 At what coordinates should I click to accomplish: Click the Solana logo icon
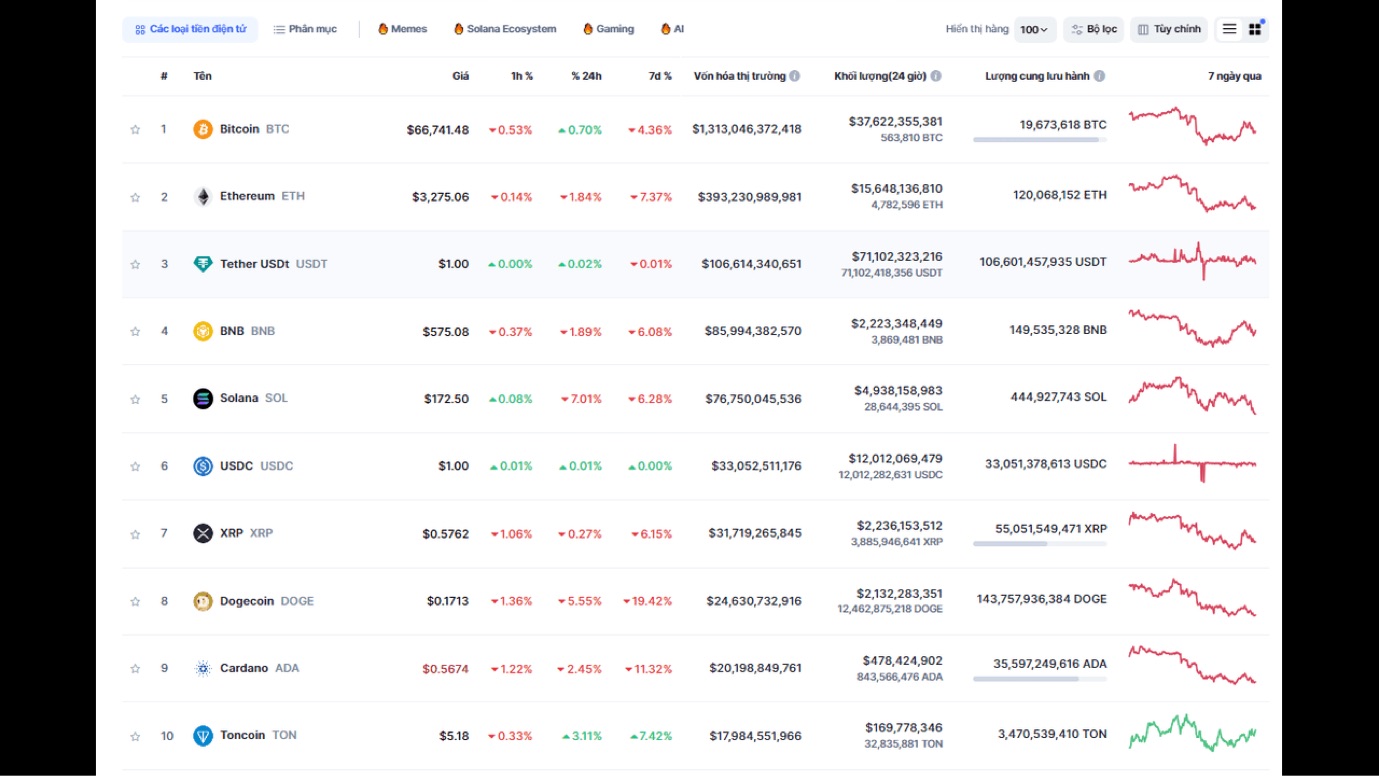point(203,399)
